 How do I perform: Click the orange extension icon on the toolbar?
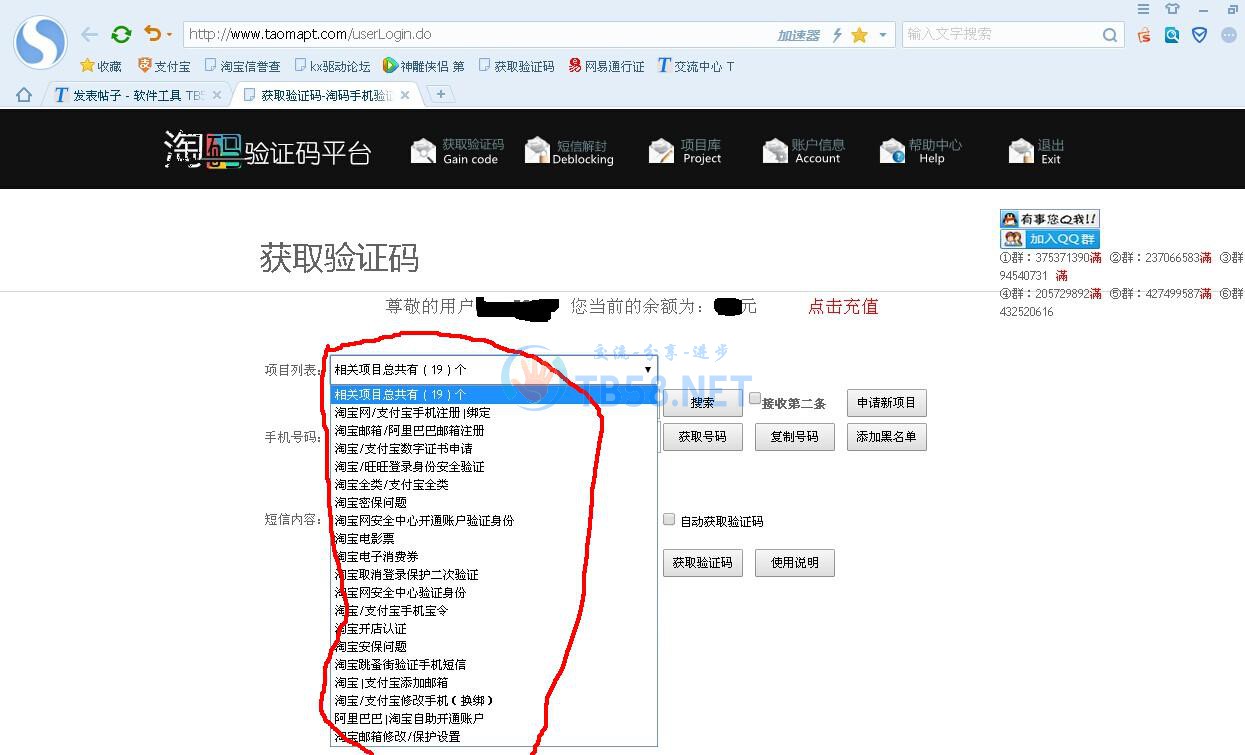coord(1144,35)
